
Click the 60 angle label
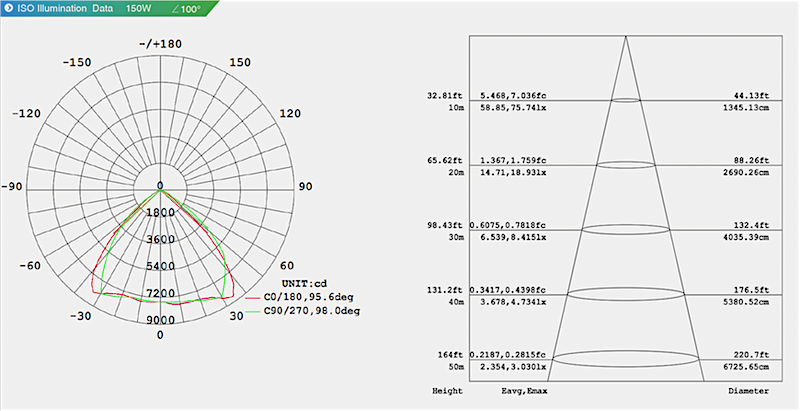tap(287, 266)
